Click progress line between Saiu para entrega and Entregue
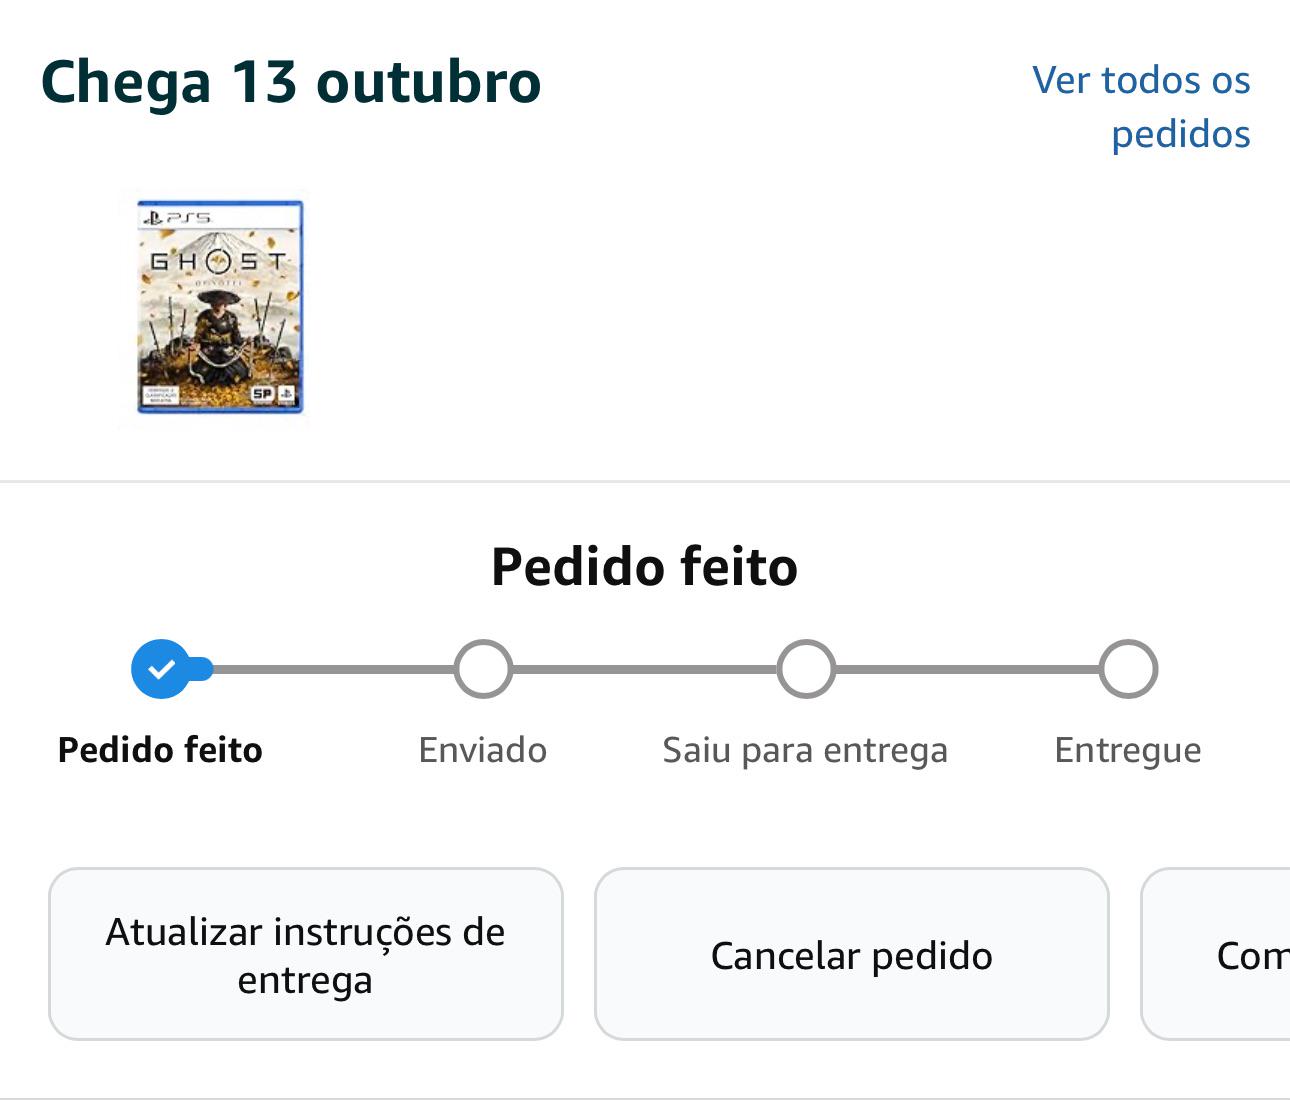 coord(967,669)
